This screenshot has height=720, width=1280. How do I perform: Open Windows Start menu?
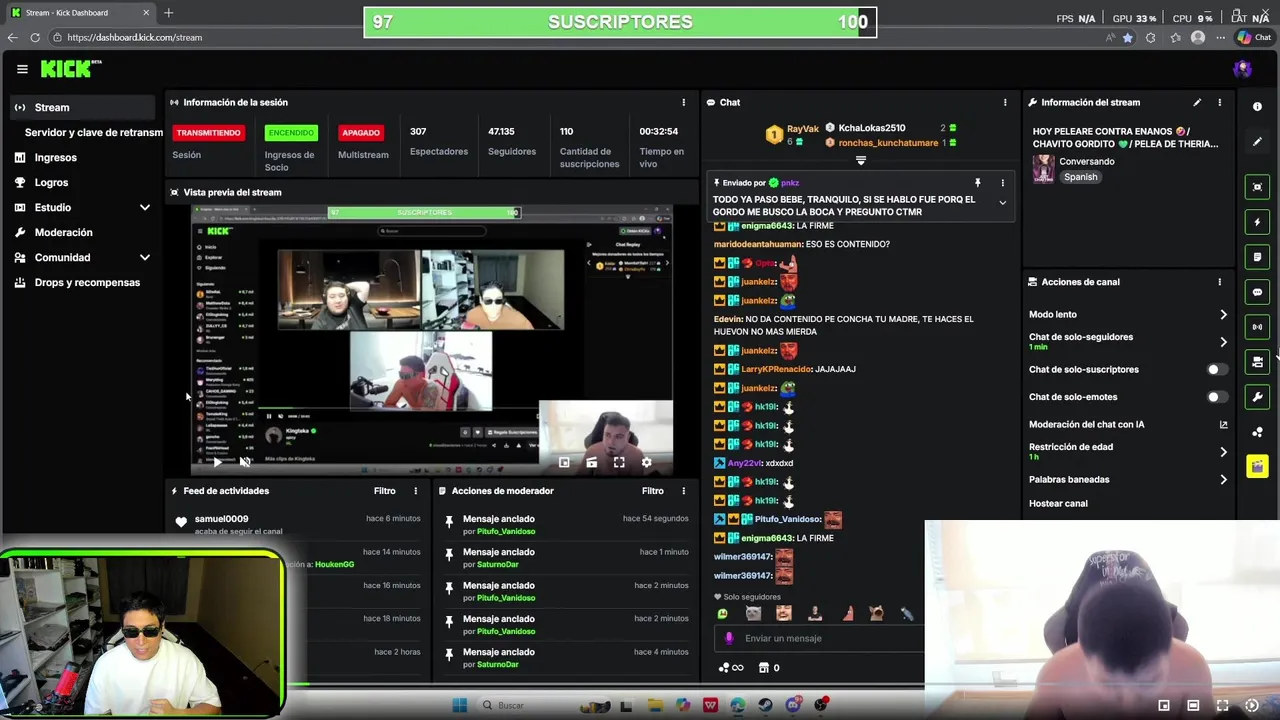(x=460, y=705)
